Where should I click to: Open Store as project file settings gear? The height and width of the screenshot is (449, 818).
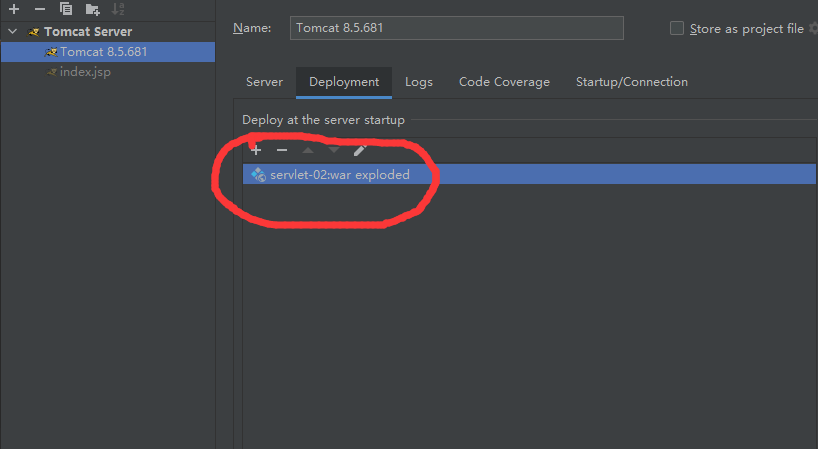coord(813,28)
